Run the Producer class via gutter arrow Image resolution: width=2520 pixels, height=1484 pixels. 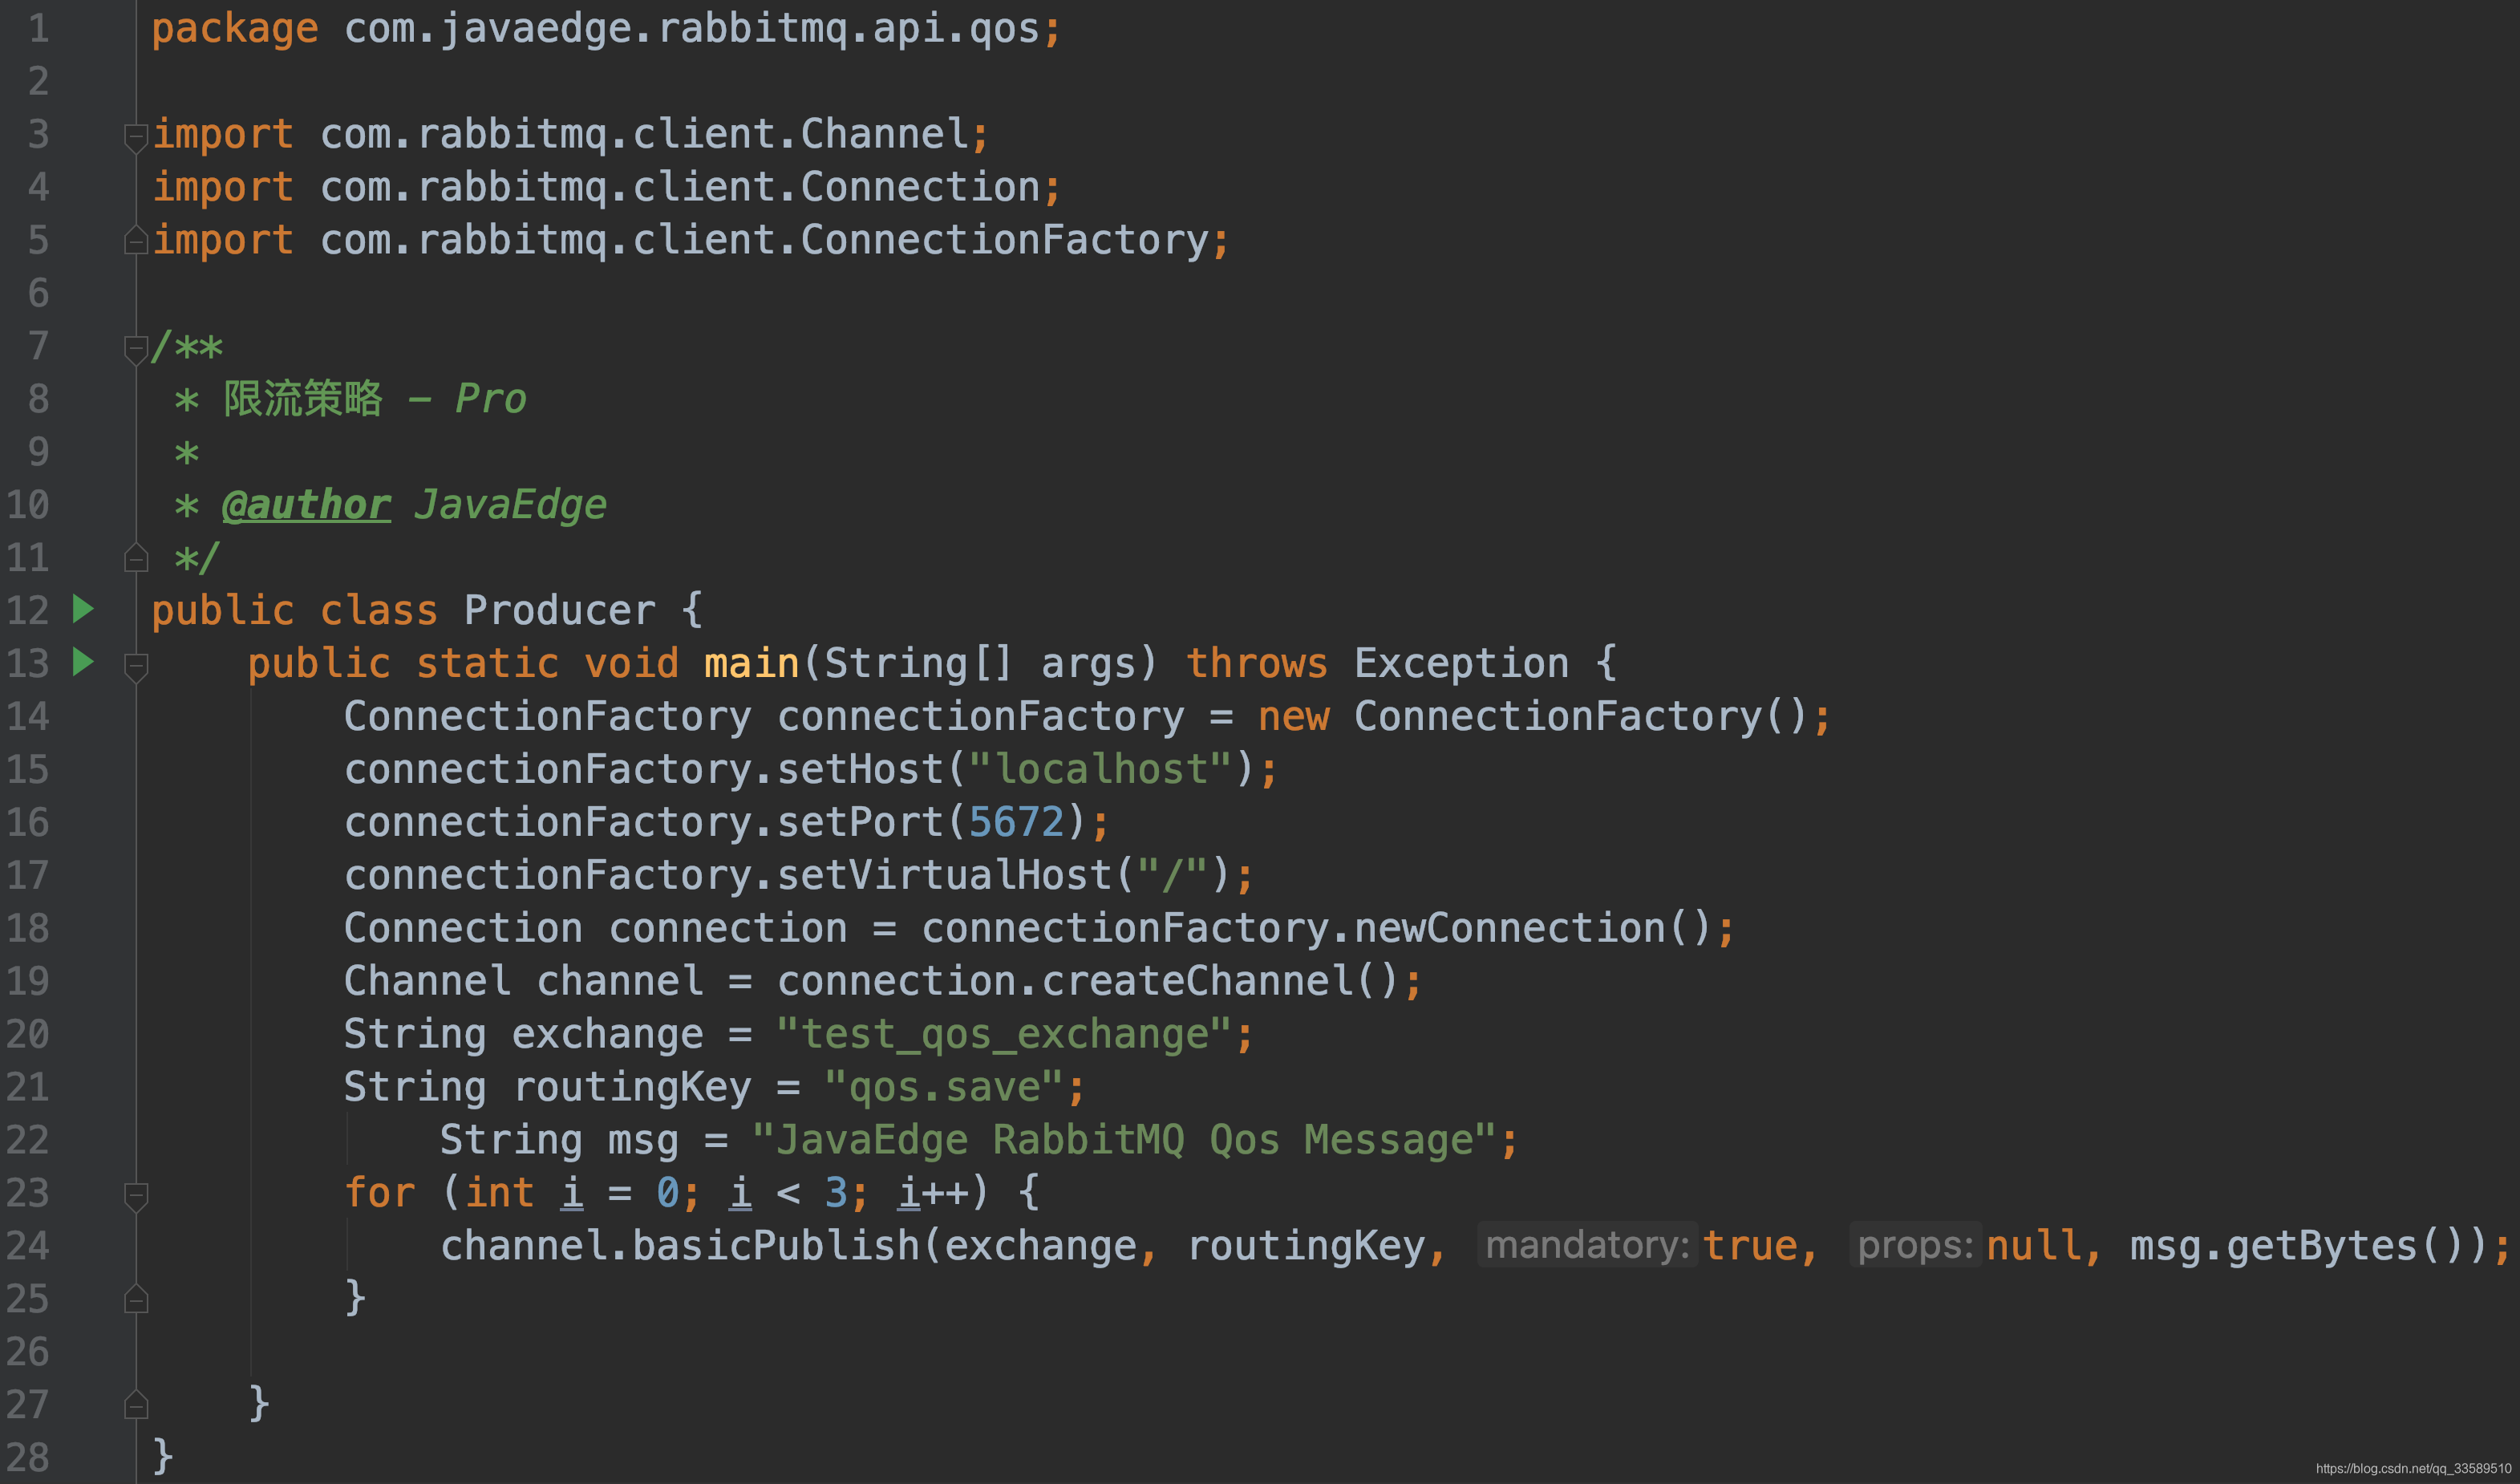[83, 609]
